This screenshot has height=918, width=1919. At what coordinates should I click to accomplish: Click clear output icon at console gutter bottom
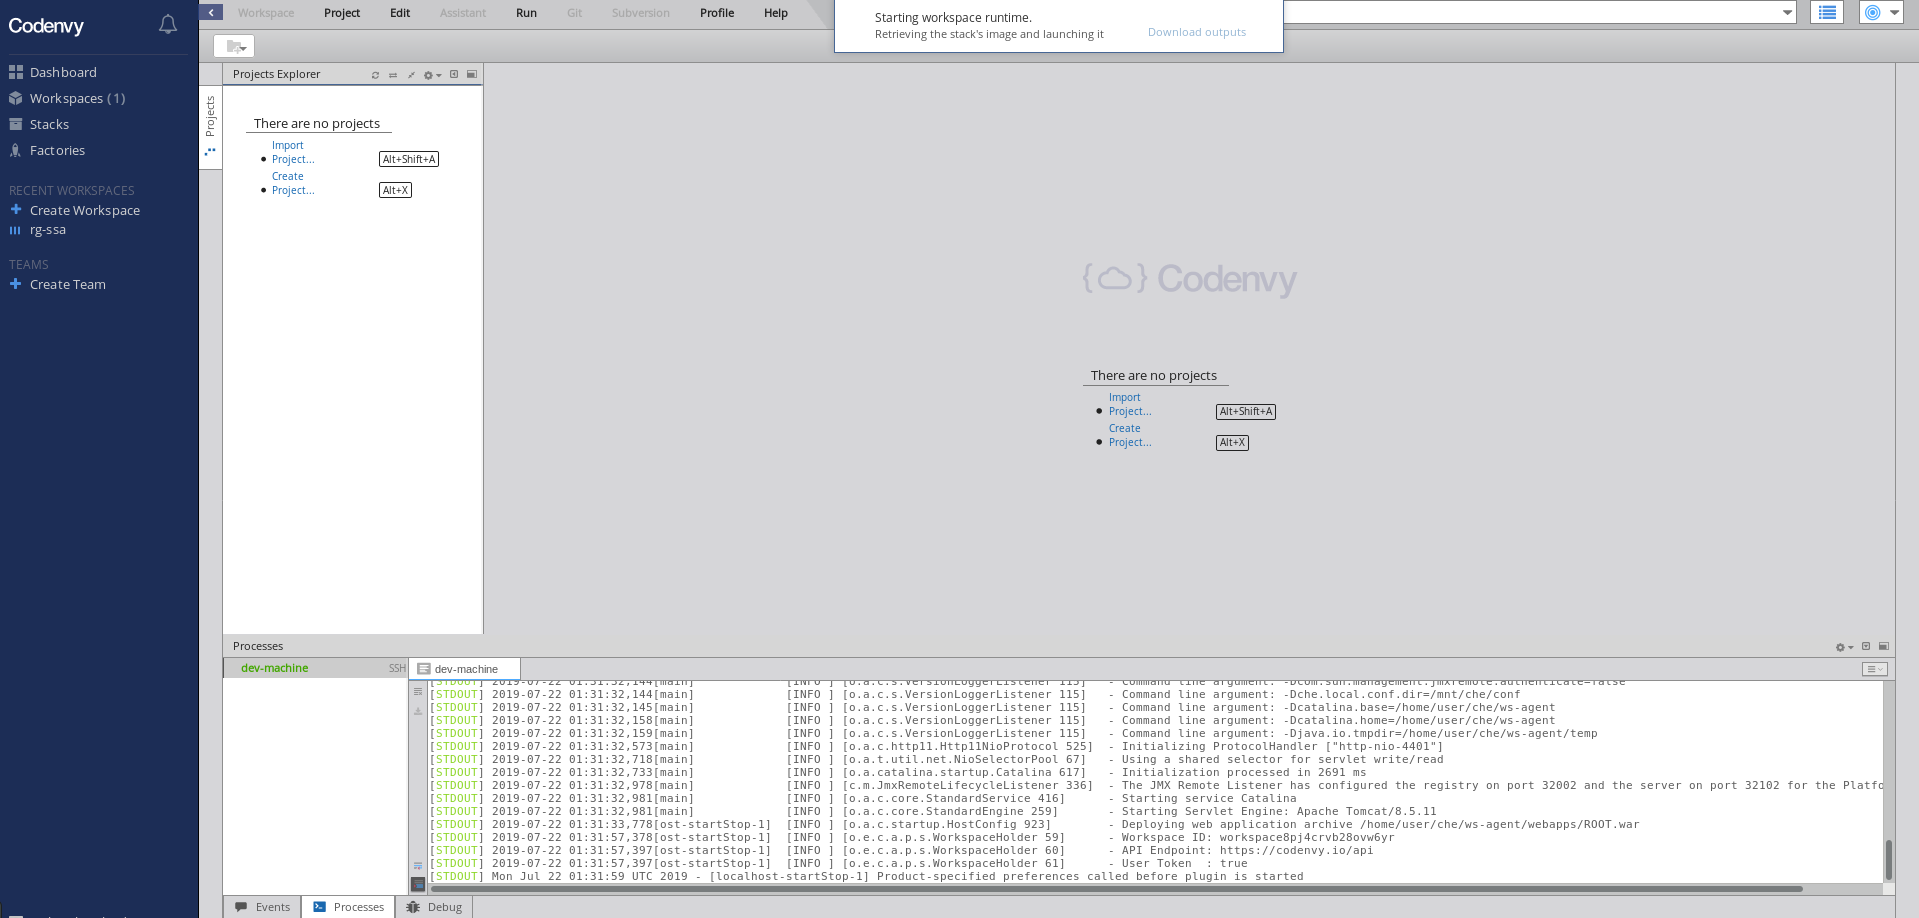pyautogui.click(x=418, y=884)
